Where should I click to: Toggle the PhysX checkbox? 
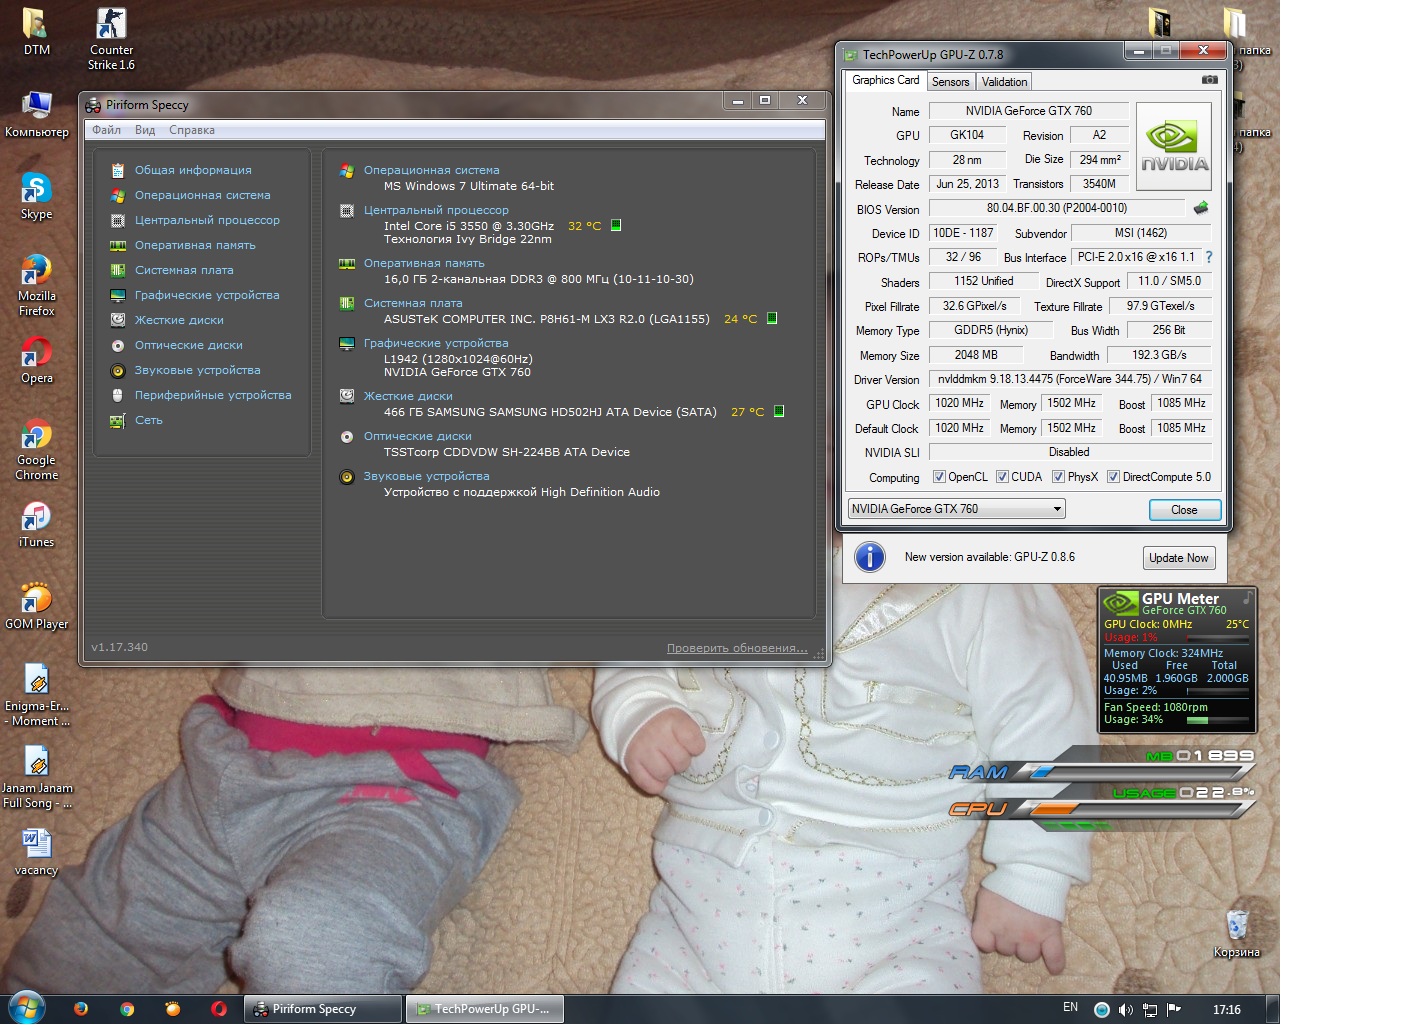(x=1058, y=477)
